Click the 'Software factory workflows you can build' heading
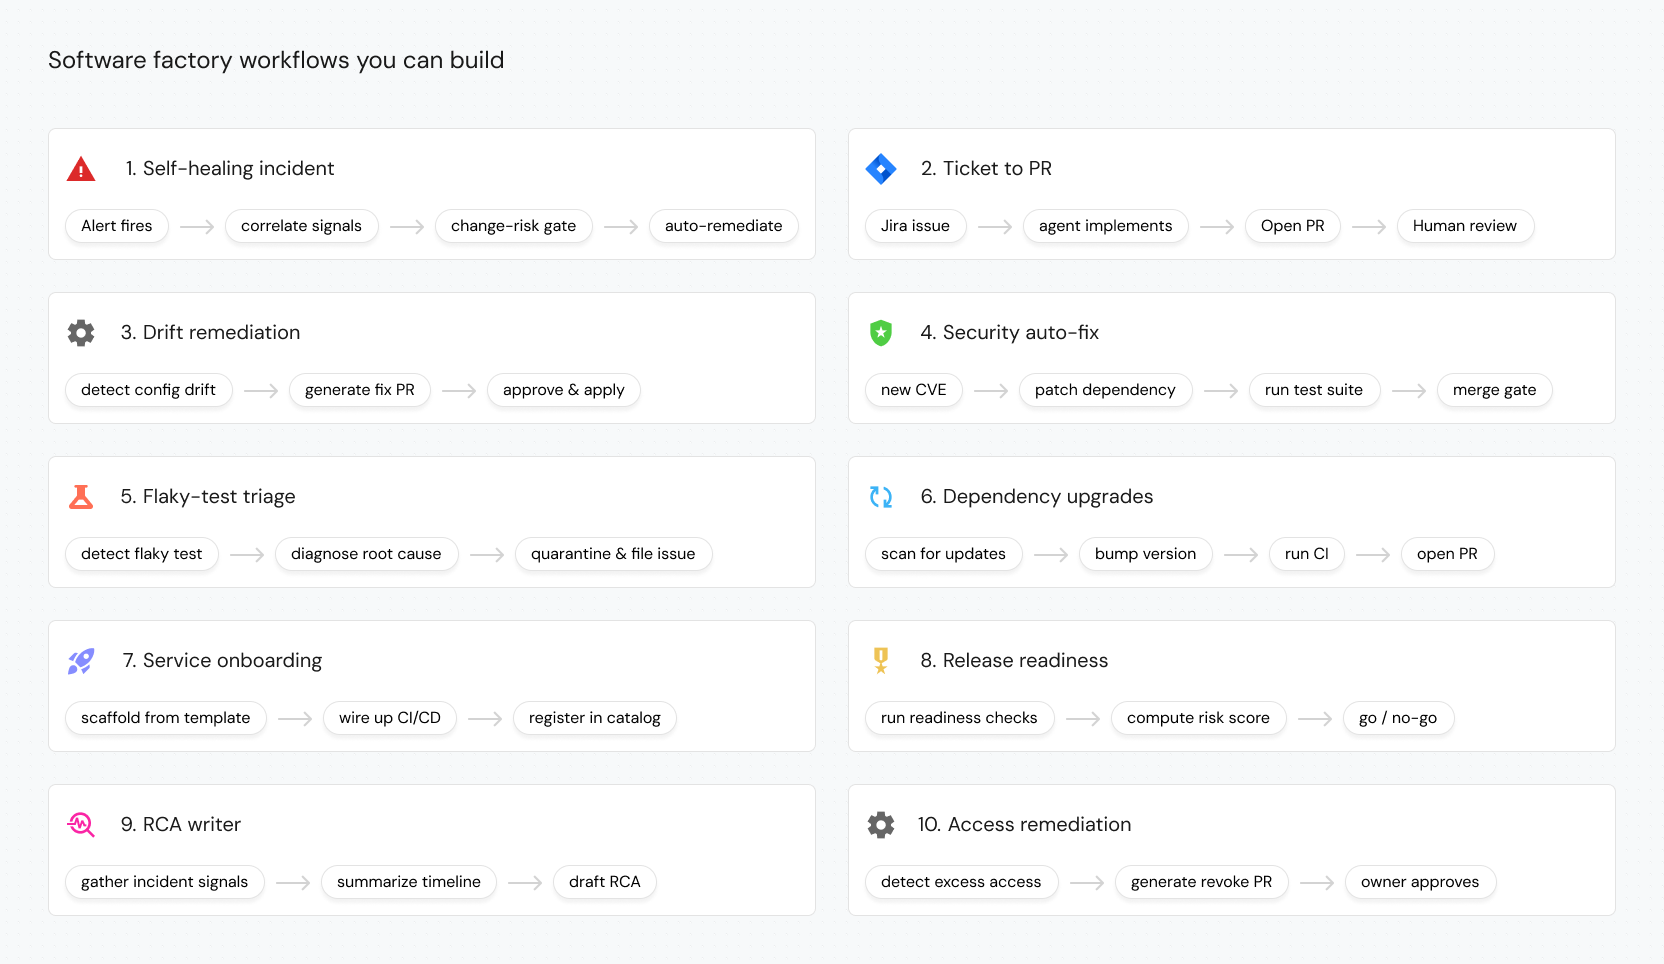Viewport: 1664px width, 964px height. click(x=276, y=60)
